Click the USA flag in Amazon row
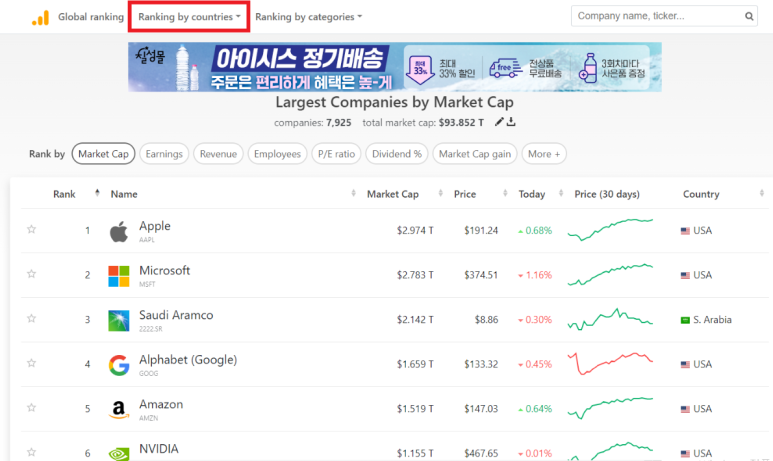 (x=685, y=409)
